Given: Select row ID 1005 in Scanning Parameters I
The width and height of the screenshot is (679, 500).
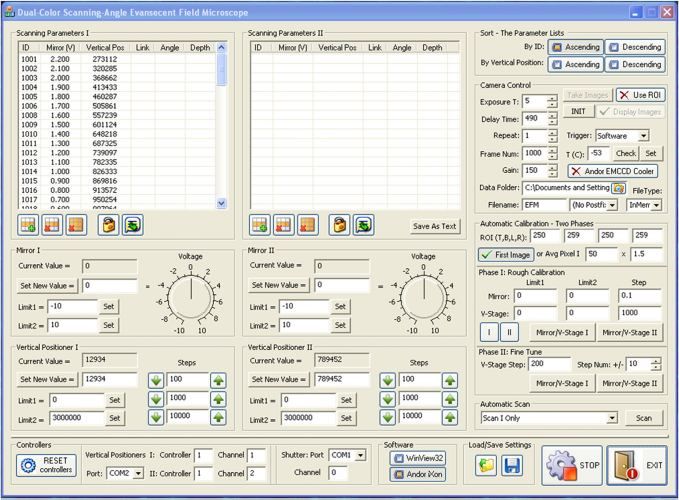Looking at the screenshot, I should pos(117,97).
